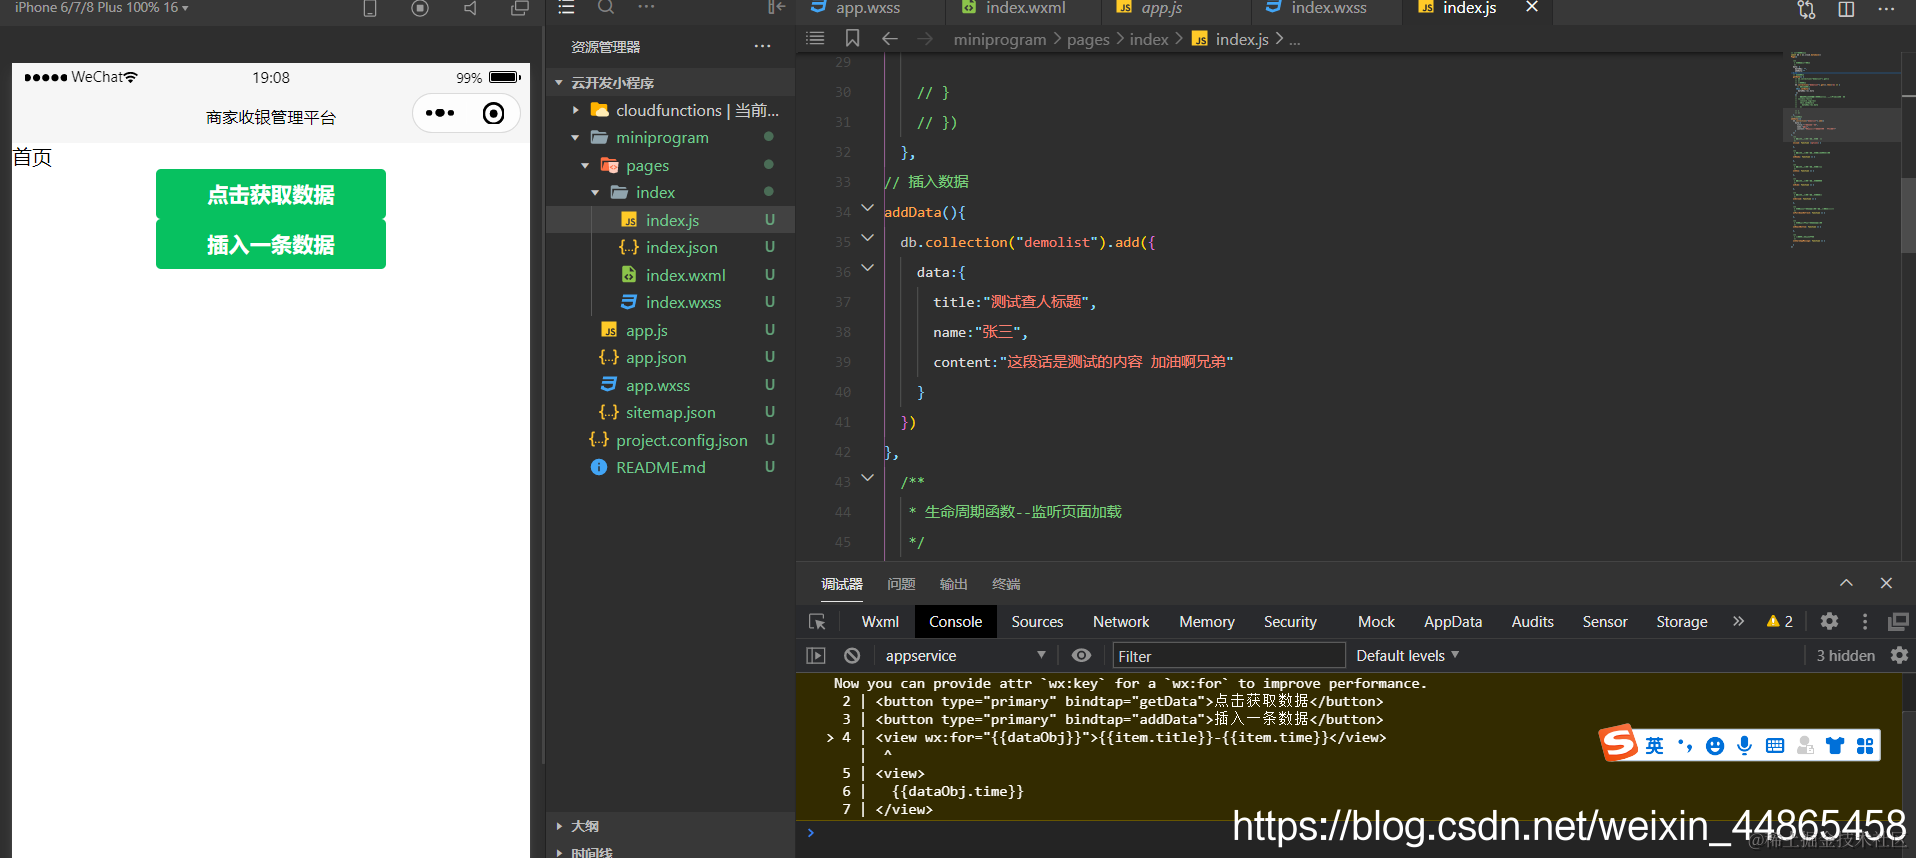Expand the 大纲 outline section

click(559, 826)
